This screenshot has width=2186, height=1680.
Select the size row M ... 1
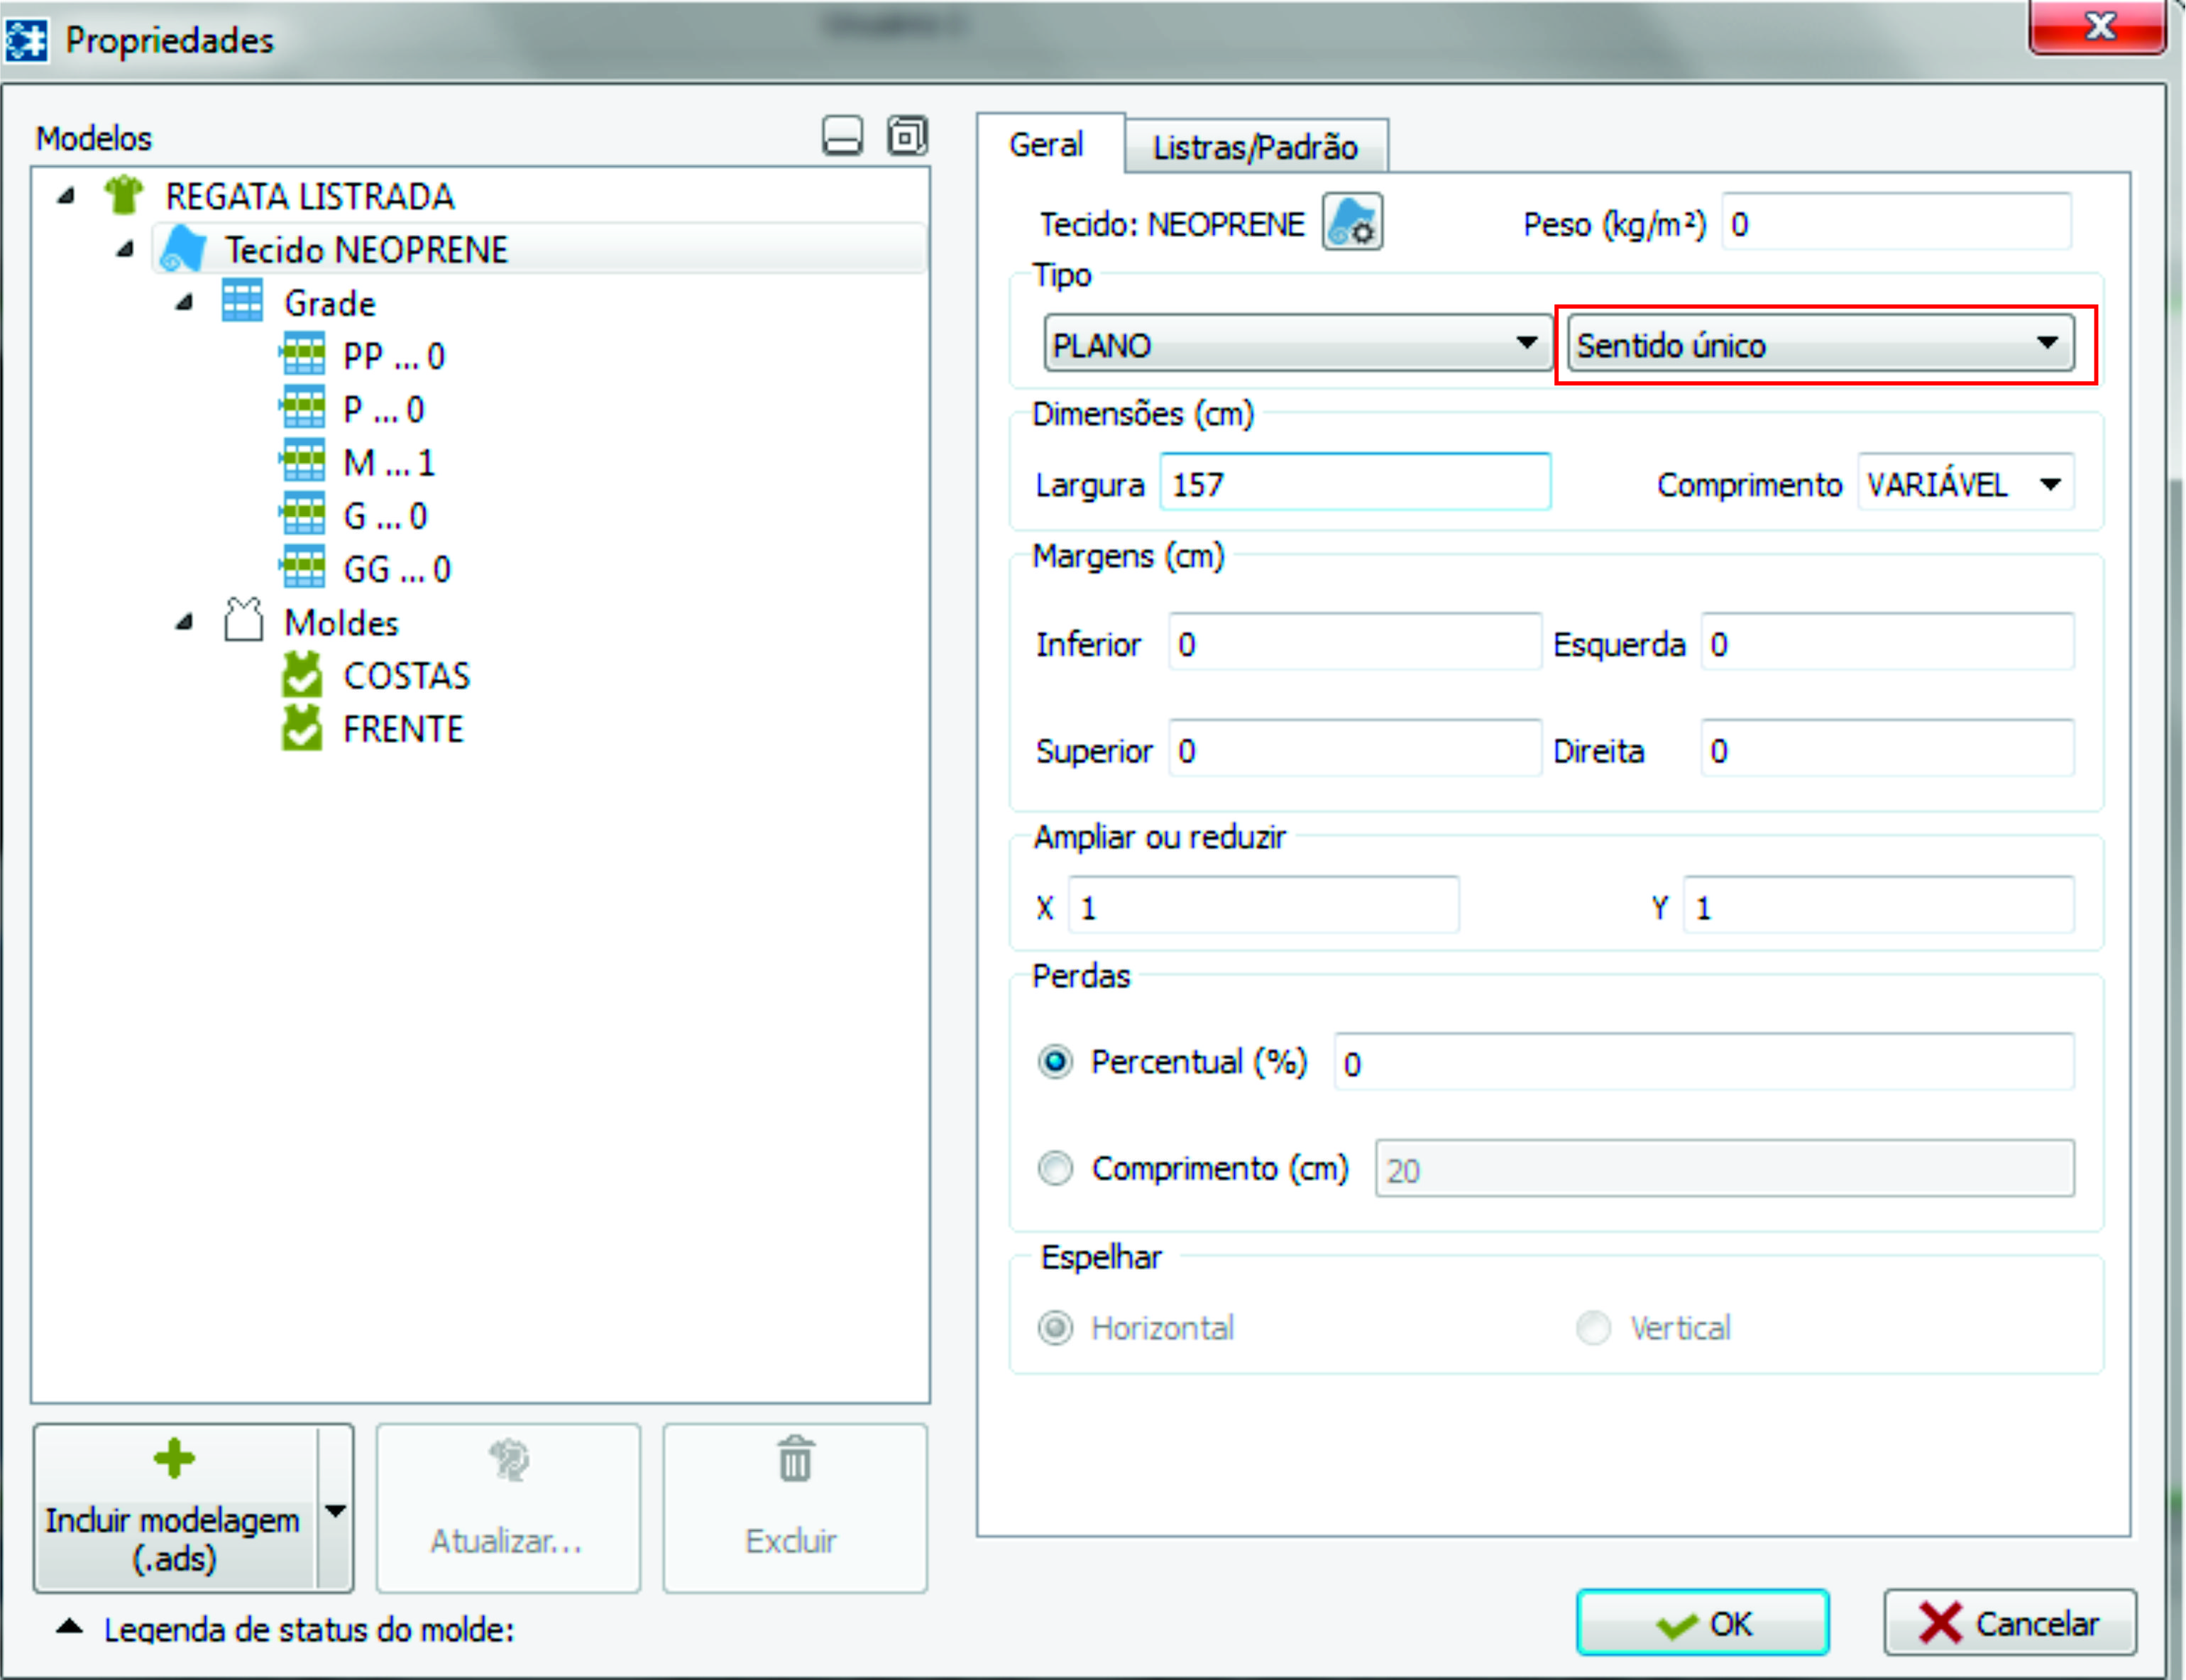(x=389, y=462)
